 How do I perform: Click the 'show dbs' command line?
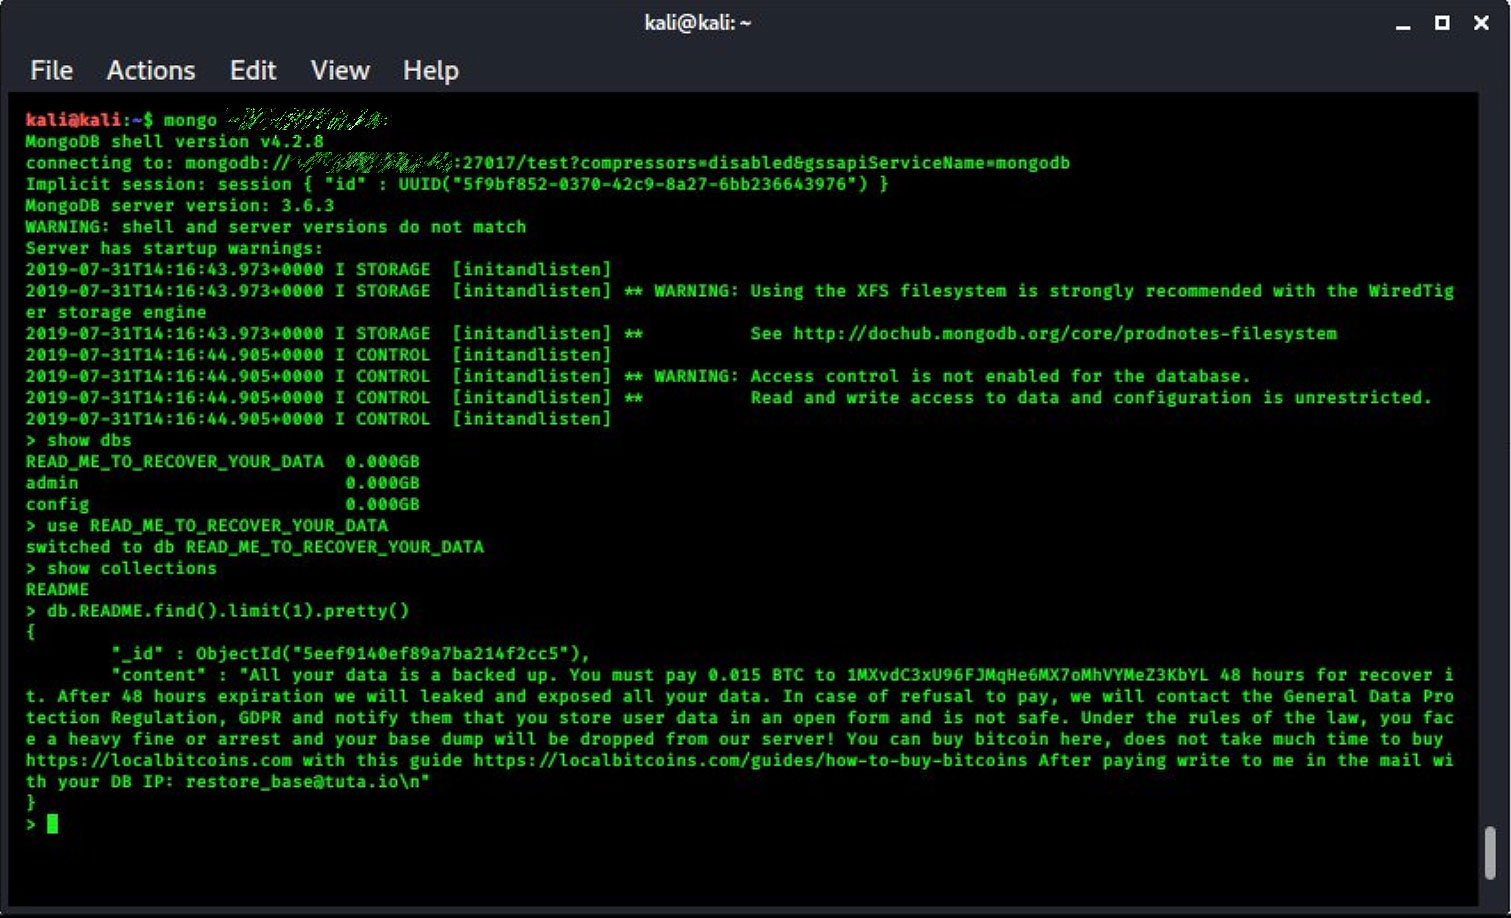(88, 440)
